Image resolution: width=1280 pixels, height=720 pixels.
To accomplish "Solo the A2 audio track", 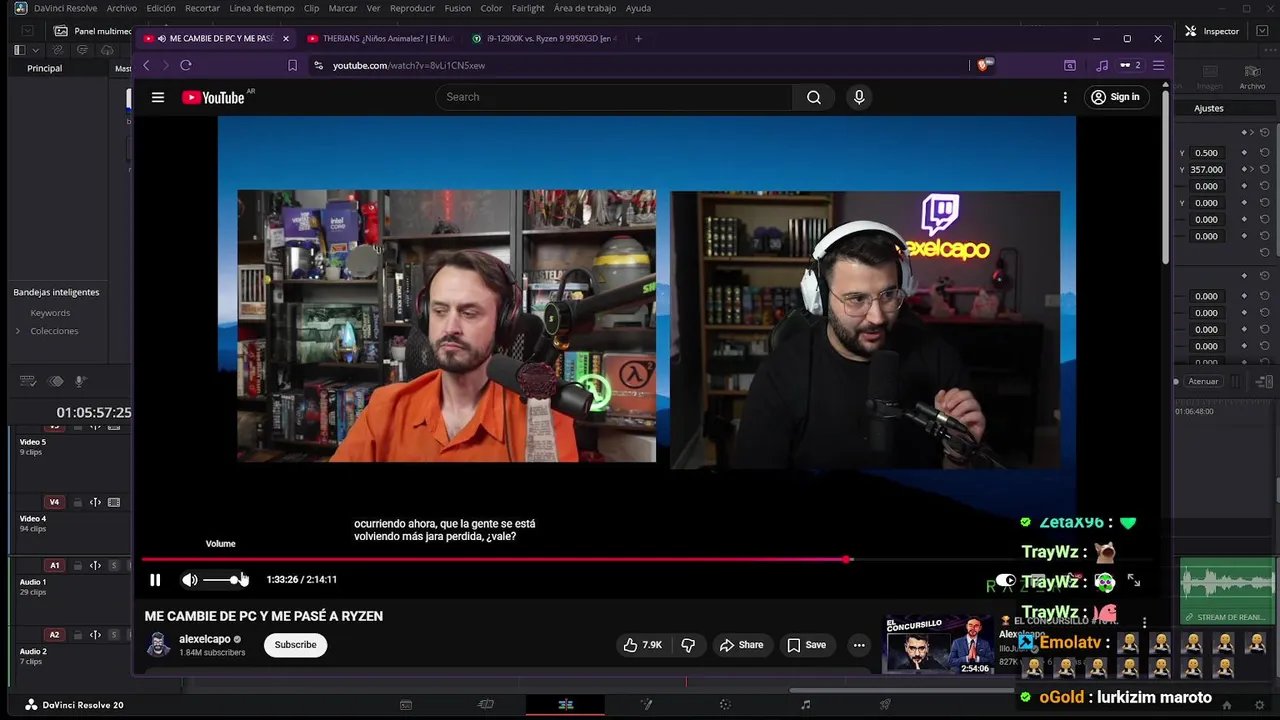I will [x=114, y=635].
